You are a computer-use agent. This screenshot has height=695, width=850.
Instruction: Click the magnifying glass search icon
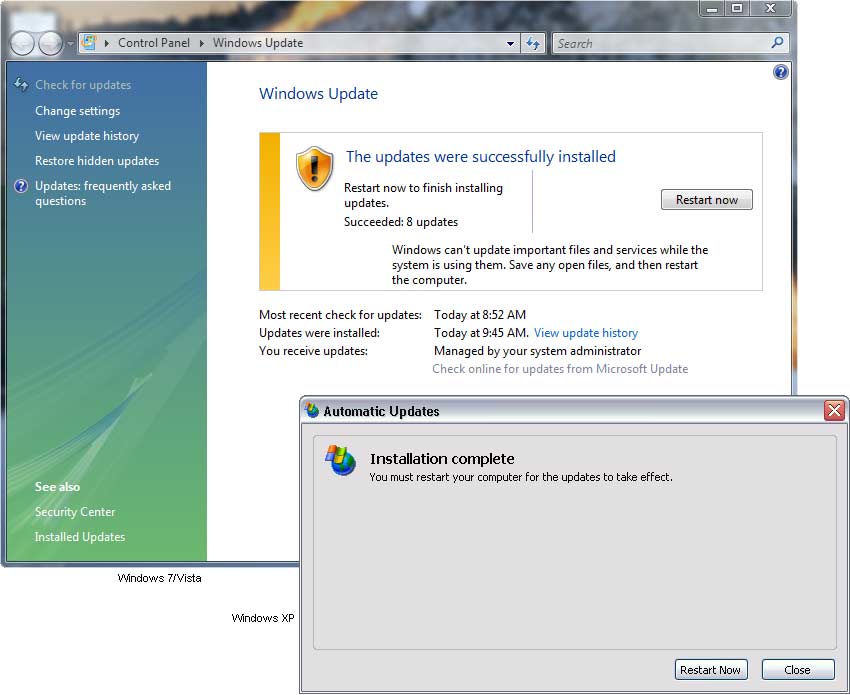click(x=777, y=42)
